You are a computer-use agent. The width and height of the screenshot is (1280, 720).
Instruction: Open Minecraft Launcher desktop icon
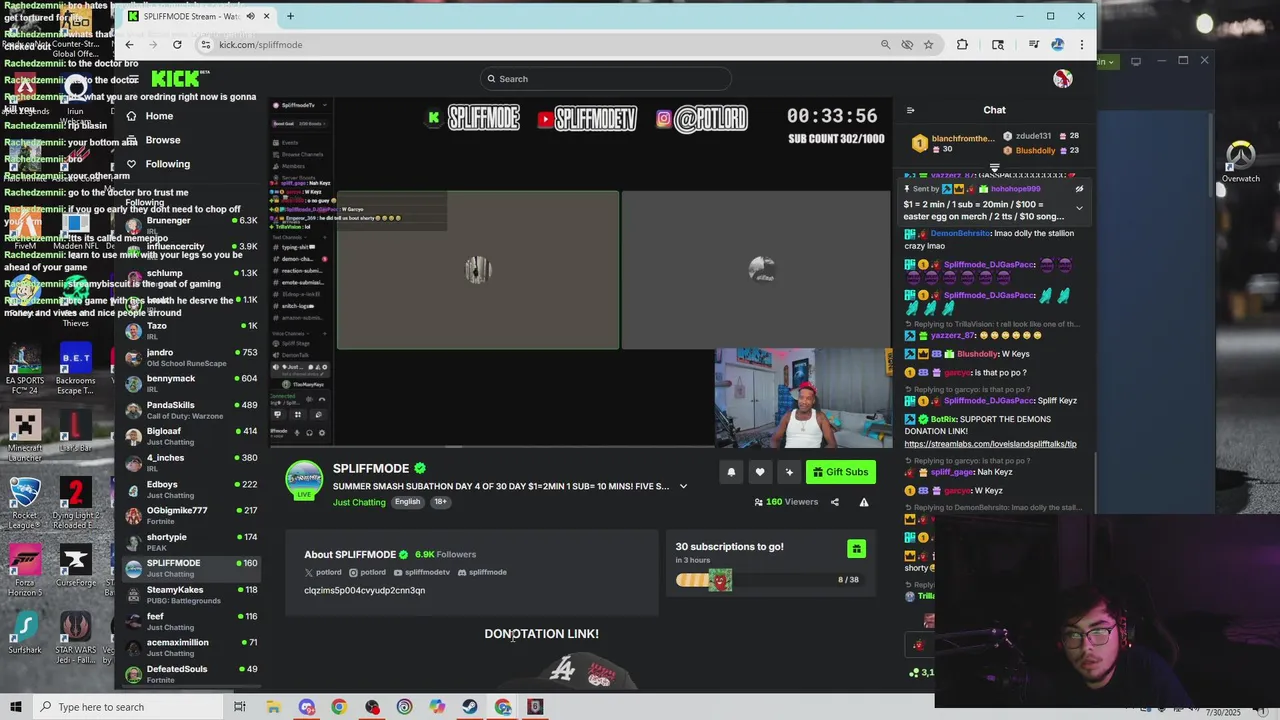25,434
